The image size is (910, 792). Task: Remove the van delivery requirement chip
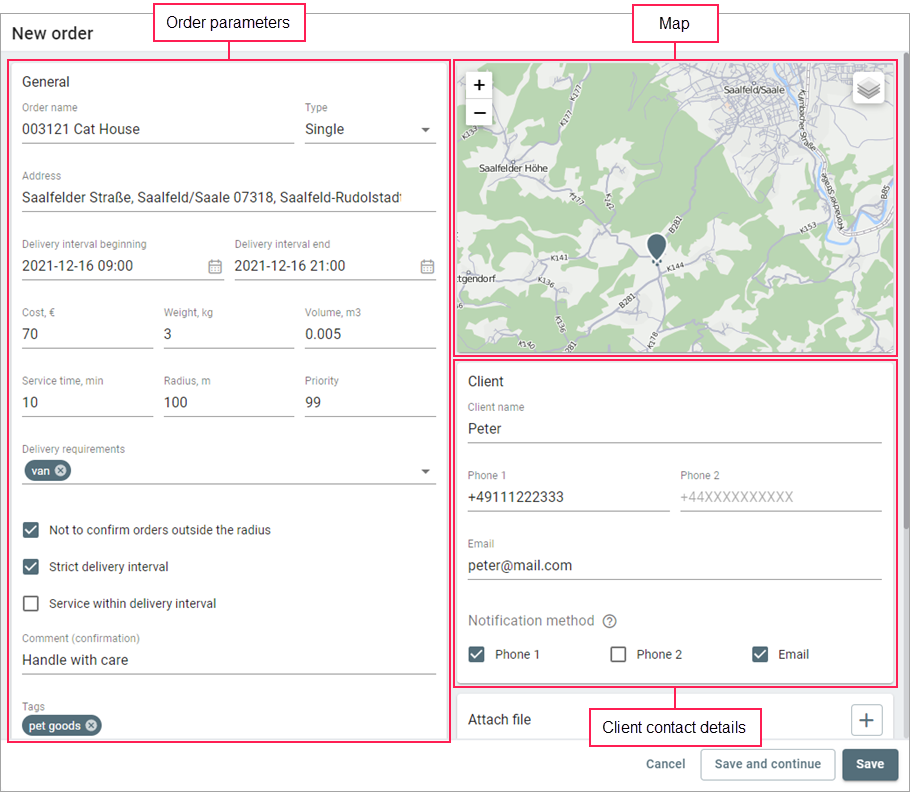[x=61, y=471]
